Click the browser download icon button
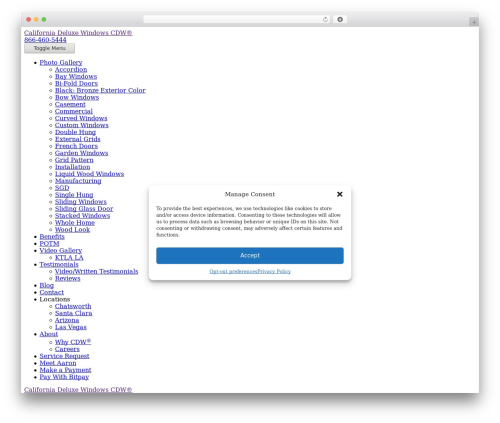The image size is (500, 423). (x=340, y=19)
